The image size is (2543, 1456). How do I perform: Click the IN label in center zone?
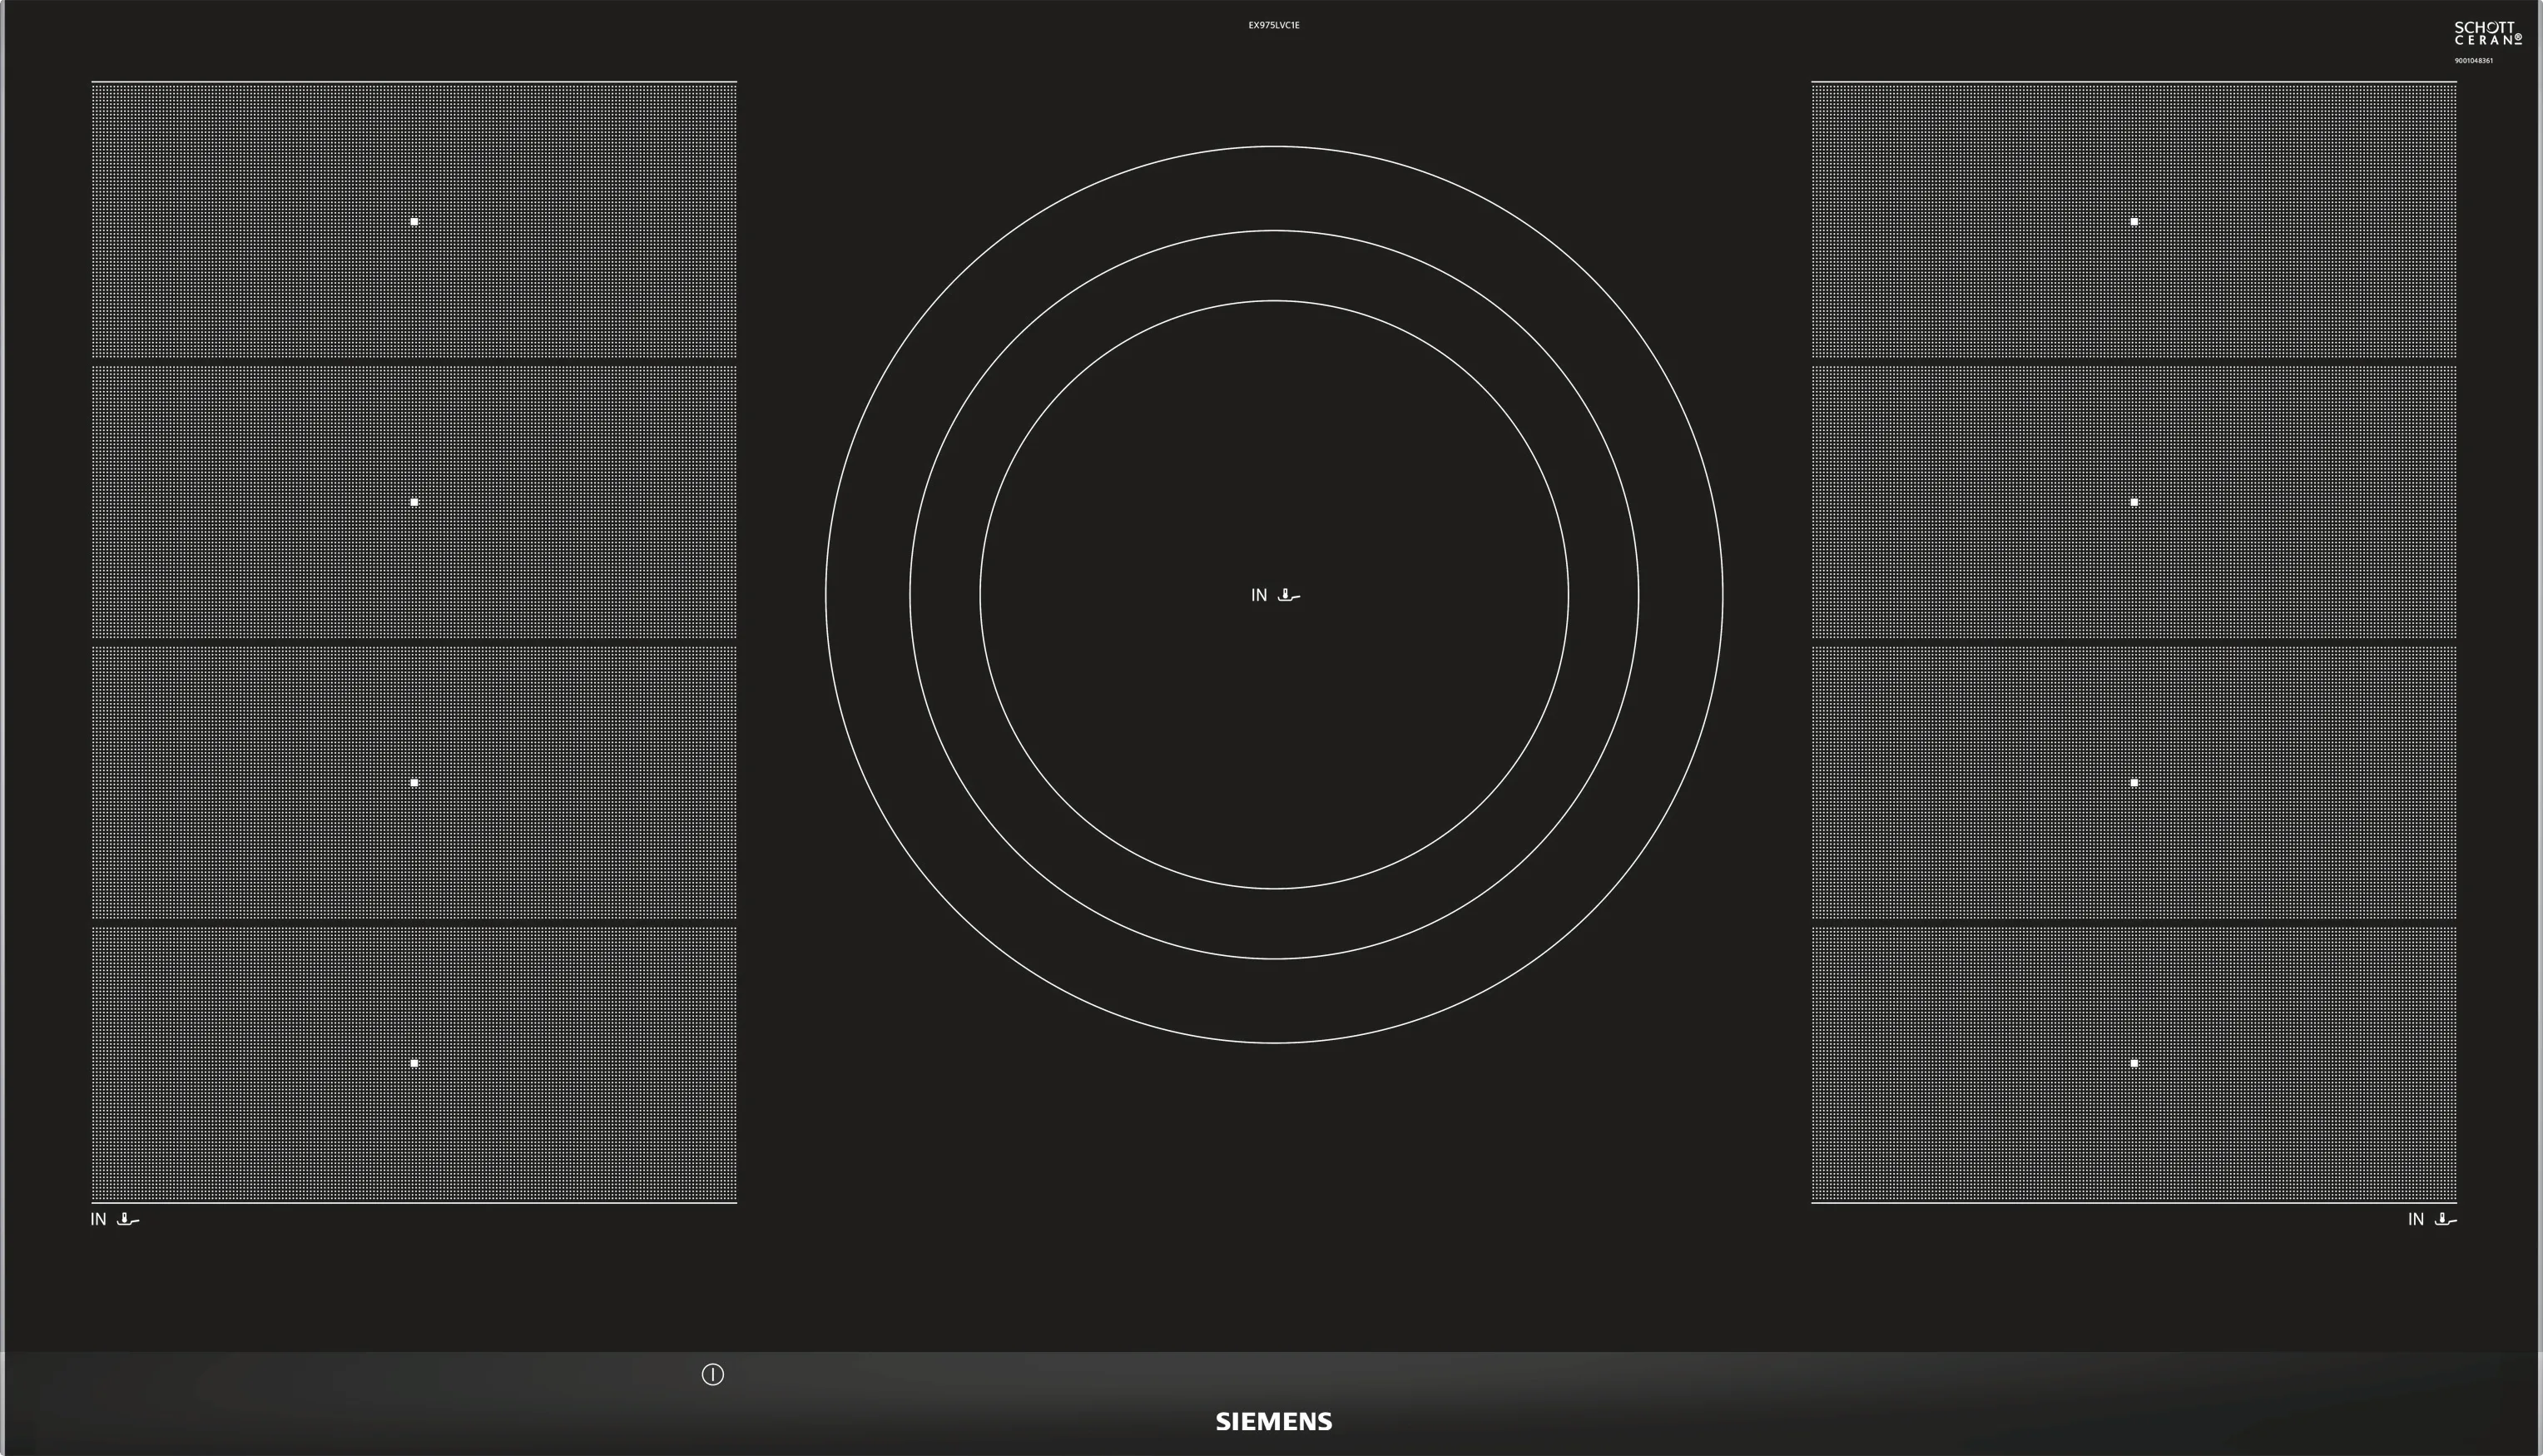(1259, 596)
